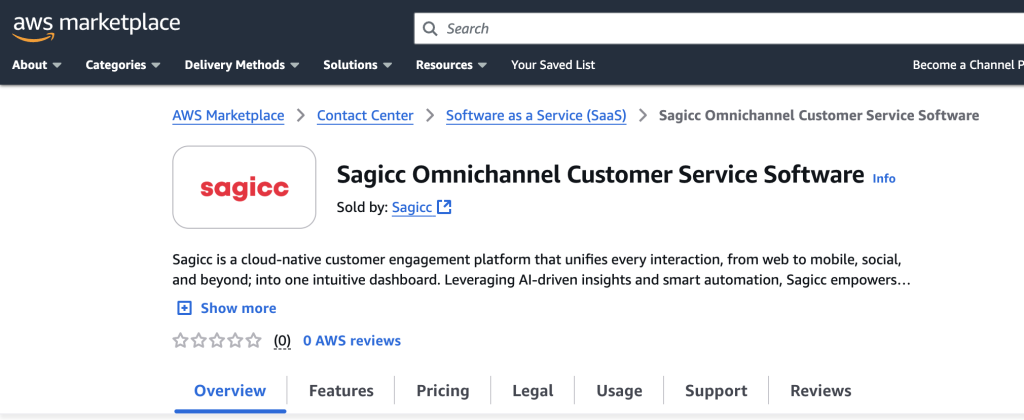Expand the About dropdown menu
The height and width of the screenshot is (420, 1024).
(x=36, y=65)
